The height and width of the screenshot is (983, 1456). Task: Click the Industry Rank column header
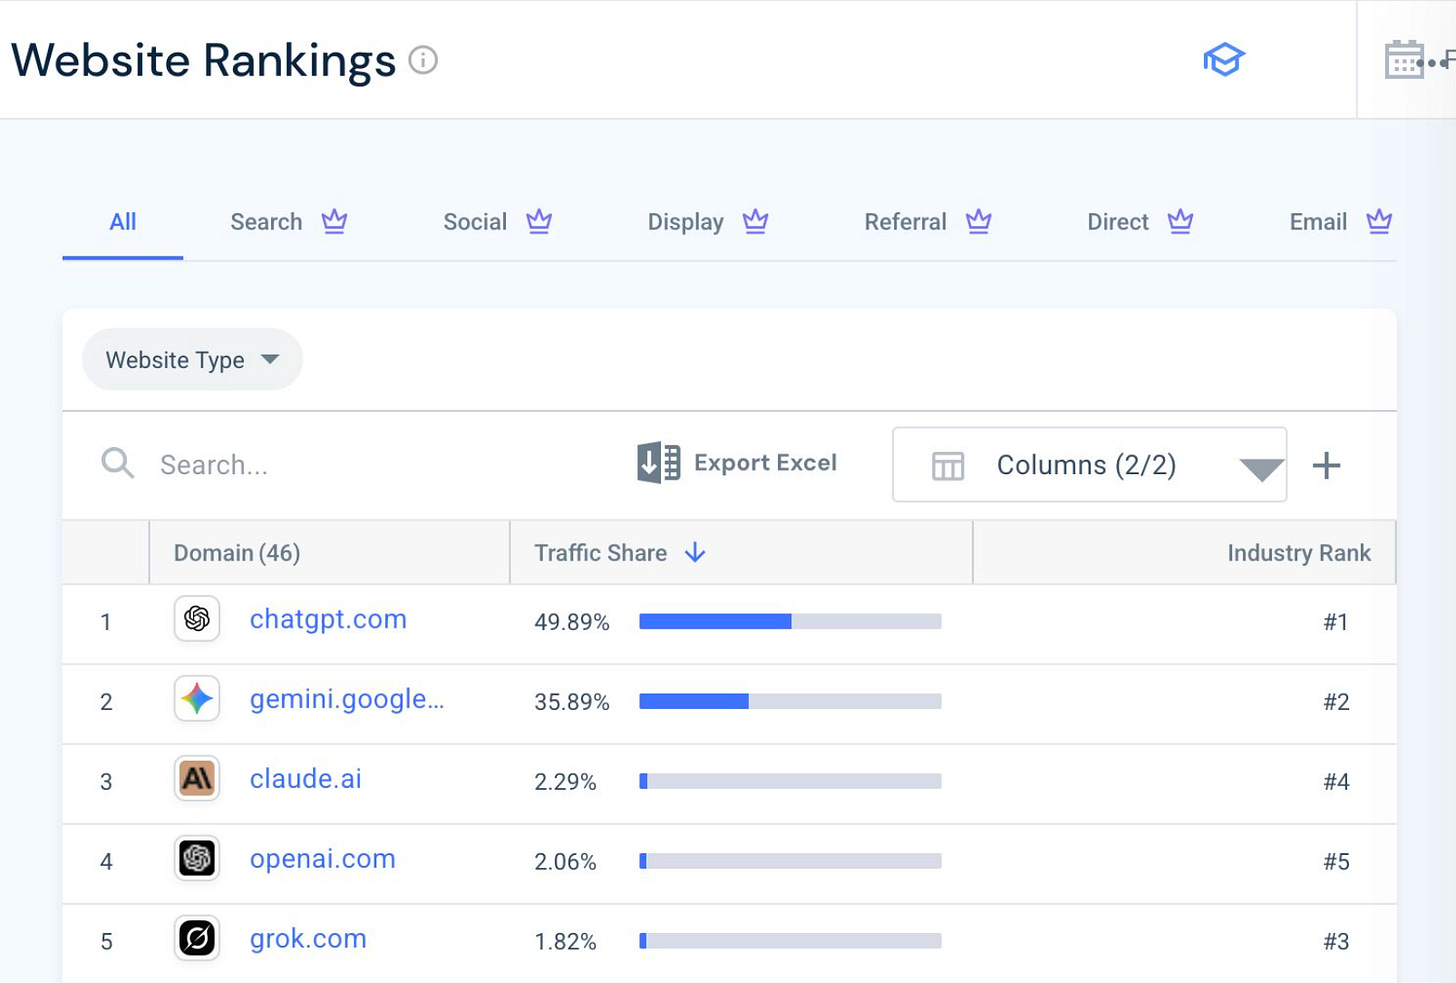[x=1299, y=553]
